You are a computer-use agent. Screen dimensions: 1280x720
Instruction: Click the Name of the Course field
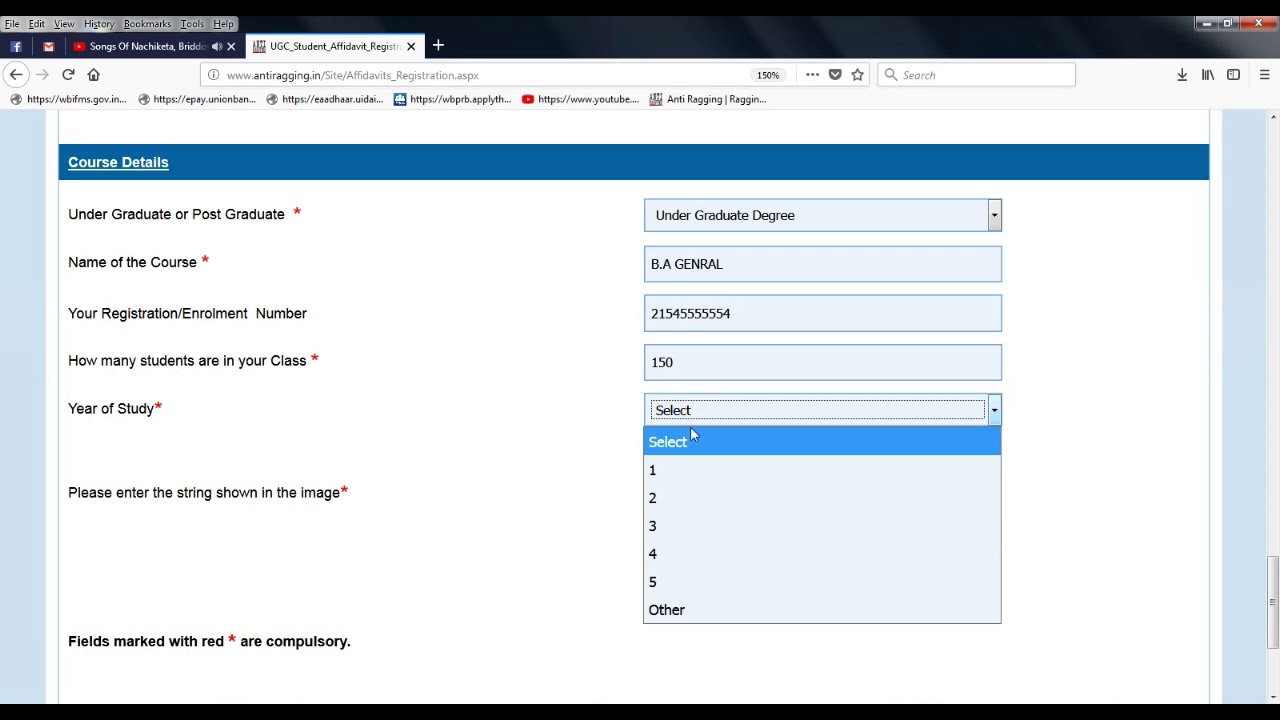click(x=823, y=264)
